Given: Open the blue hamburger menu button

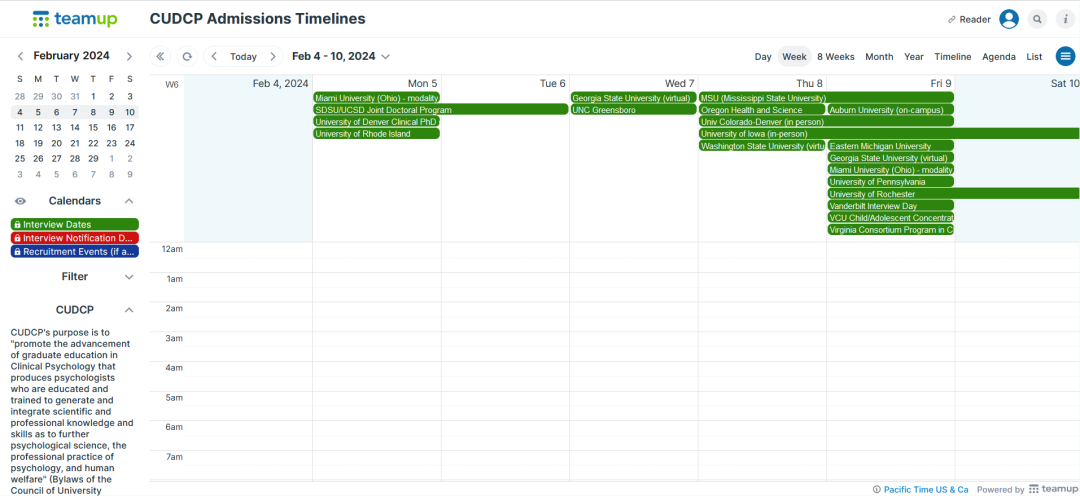Looking at the screenshot, I should click(x=1065, y=57).
